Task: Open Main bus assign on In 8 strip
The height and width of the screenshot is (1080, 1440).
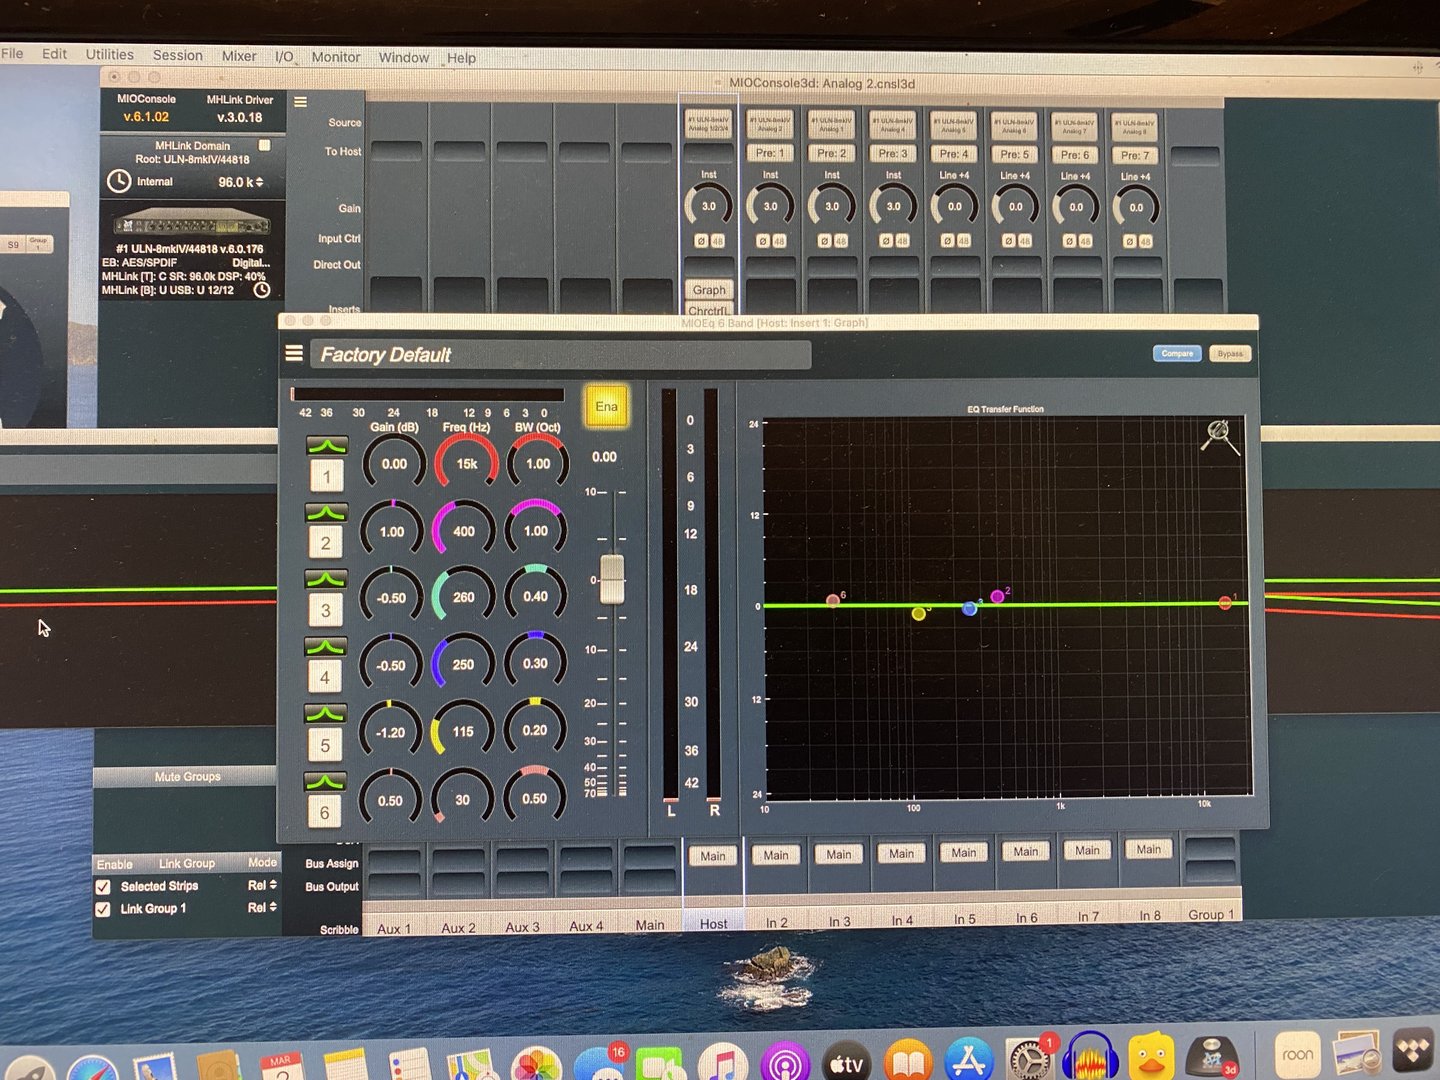Action: click(x=1149, y=849)
